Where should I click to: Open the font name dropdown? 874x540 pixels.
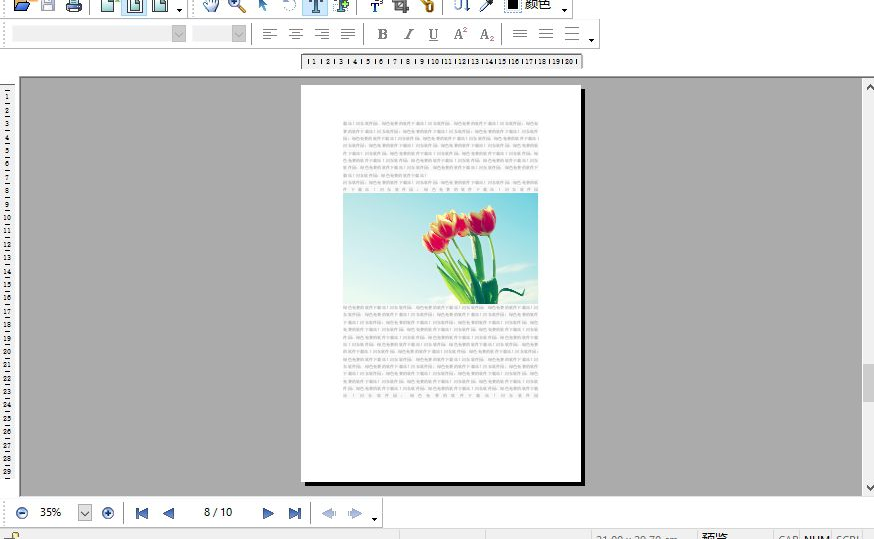click(x=178, y=34)
